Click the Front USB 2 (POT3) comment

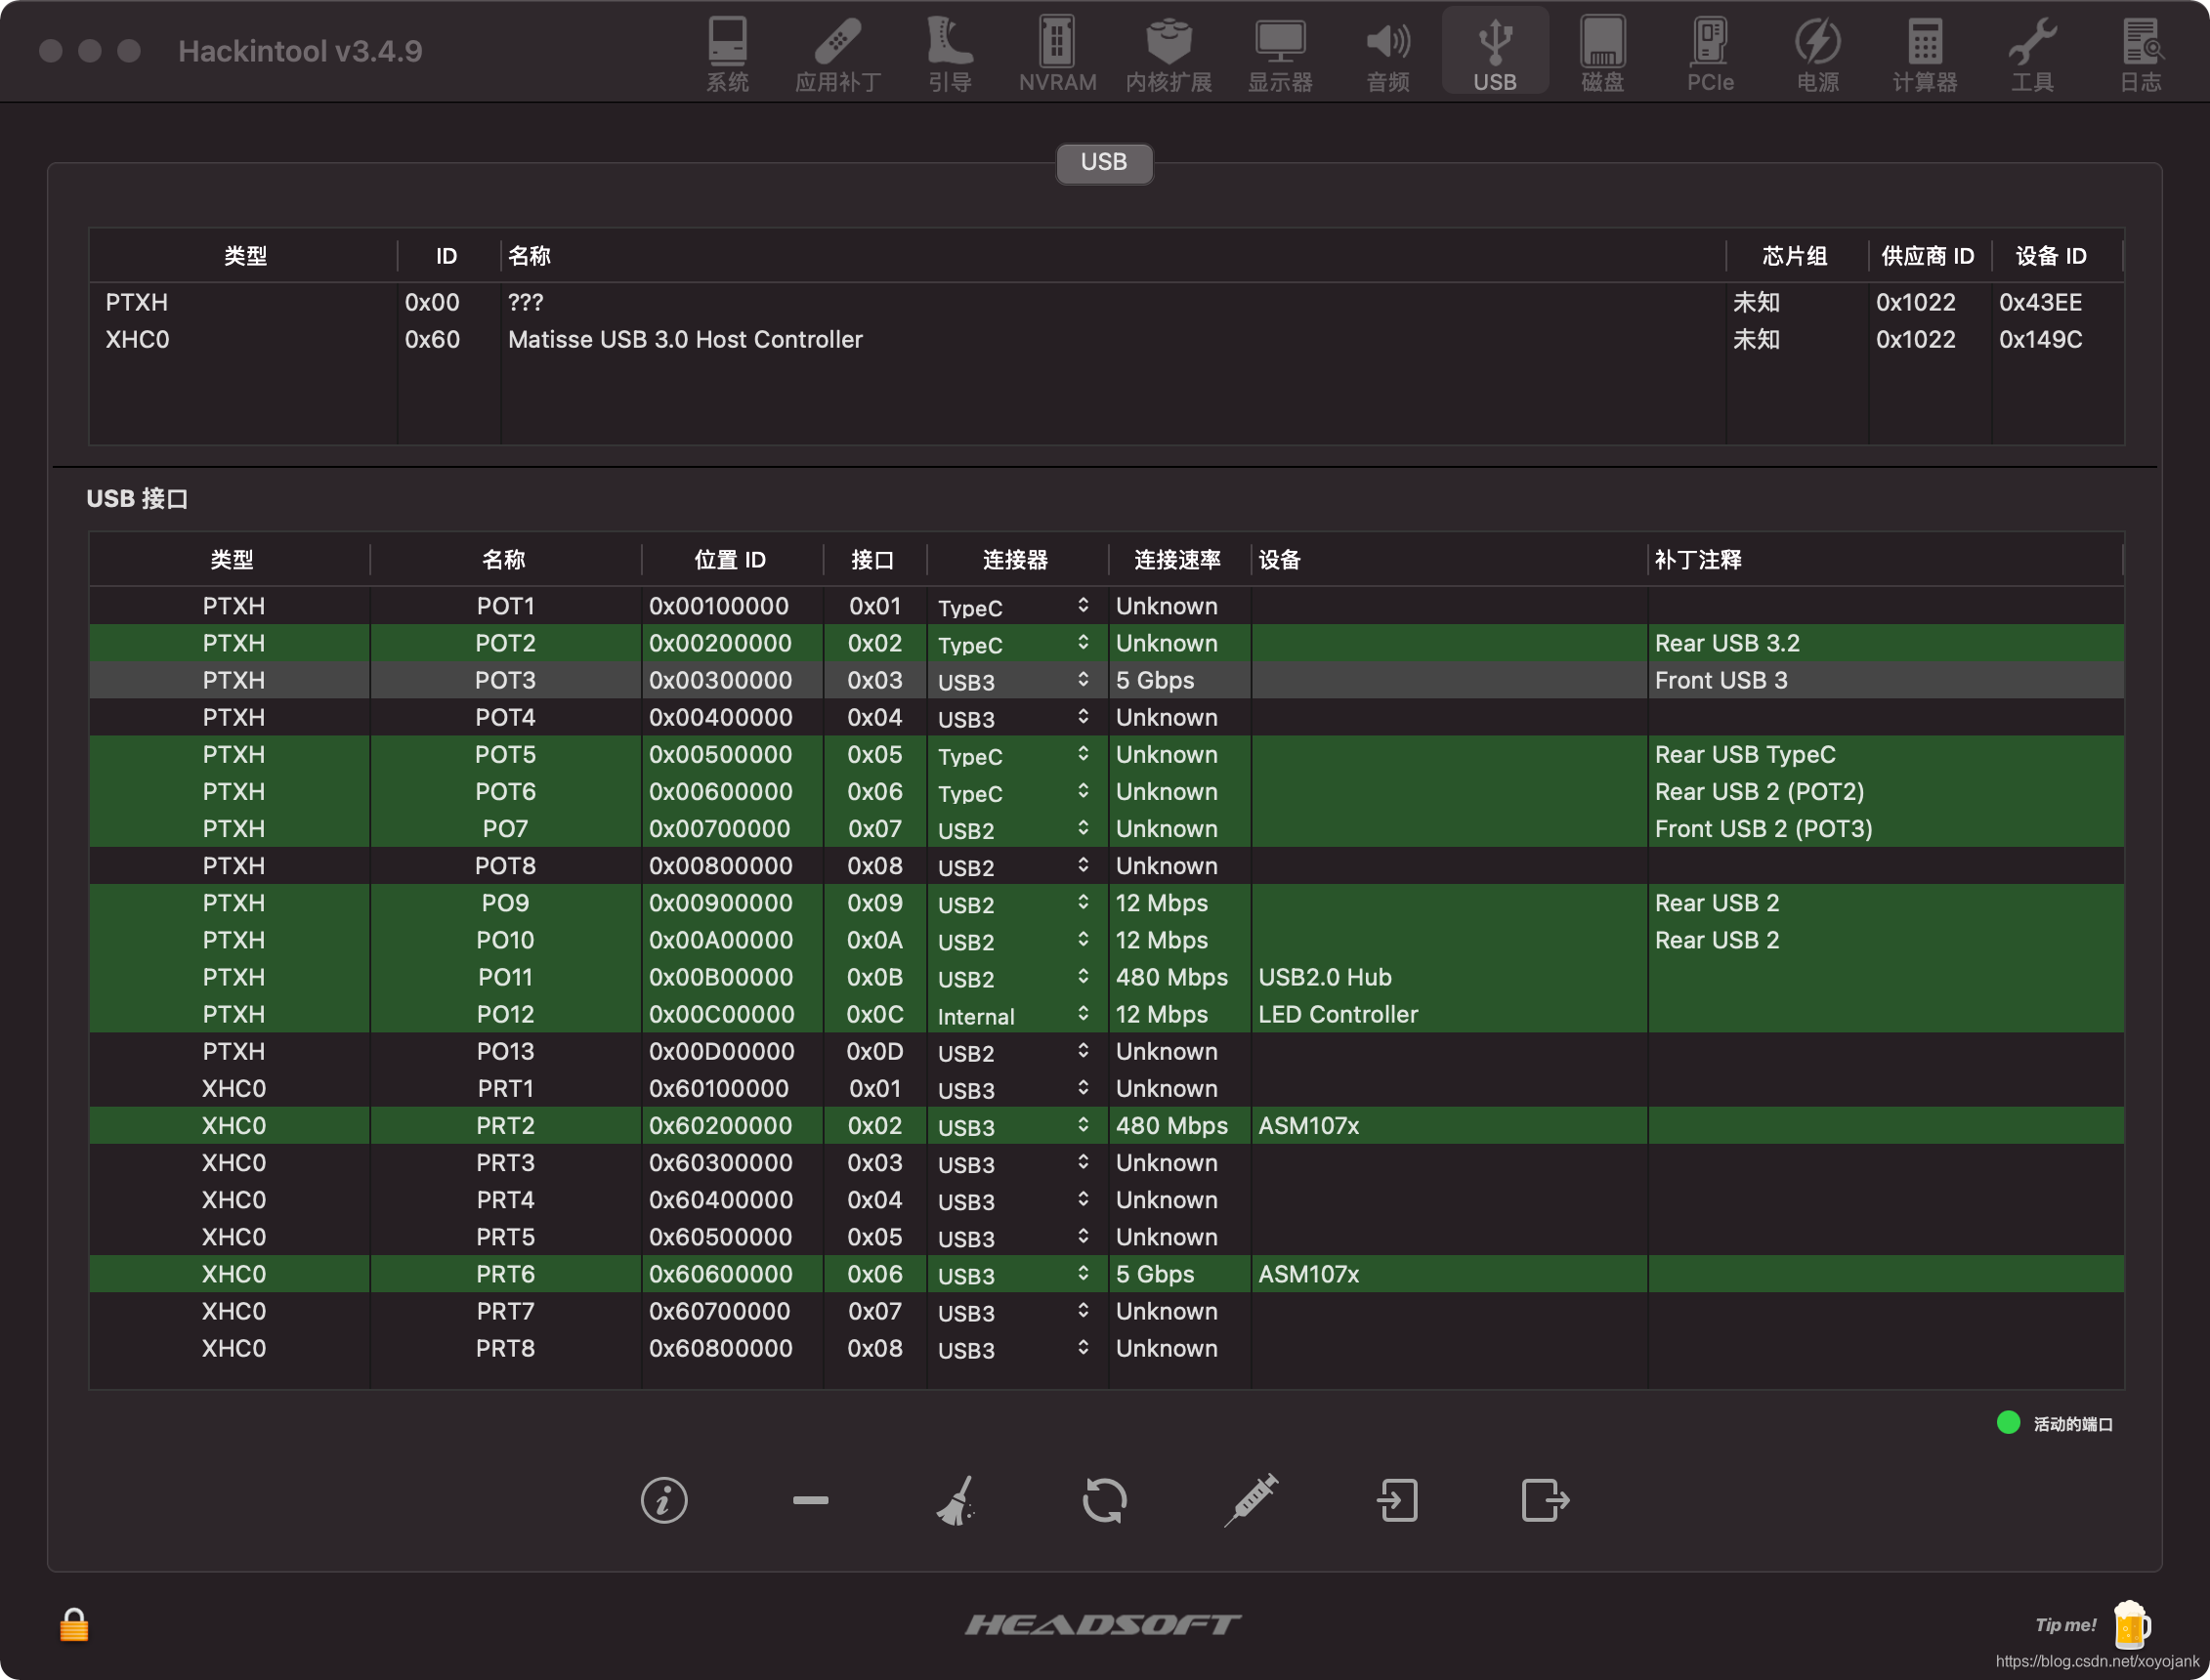(x=1763, y=829)
